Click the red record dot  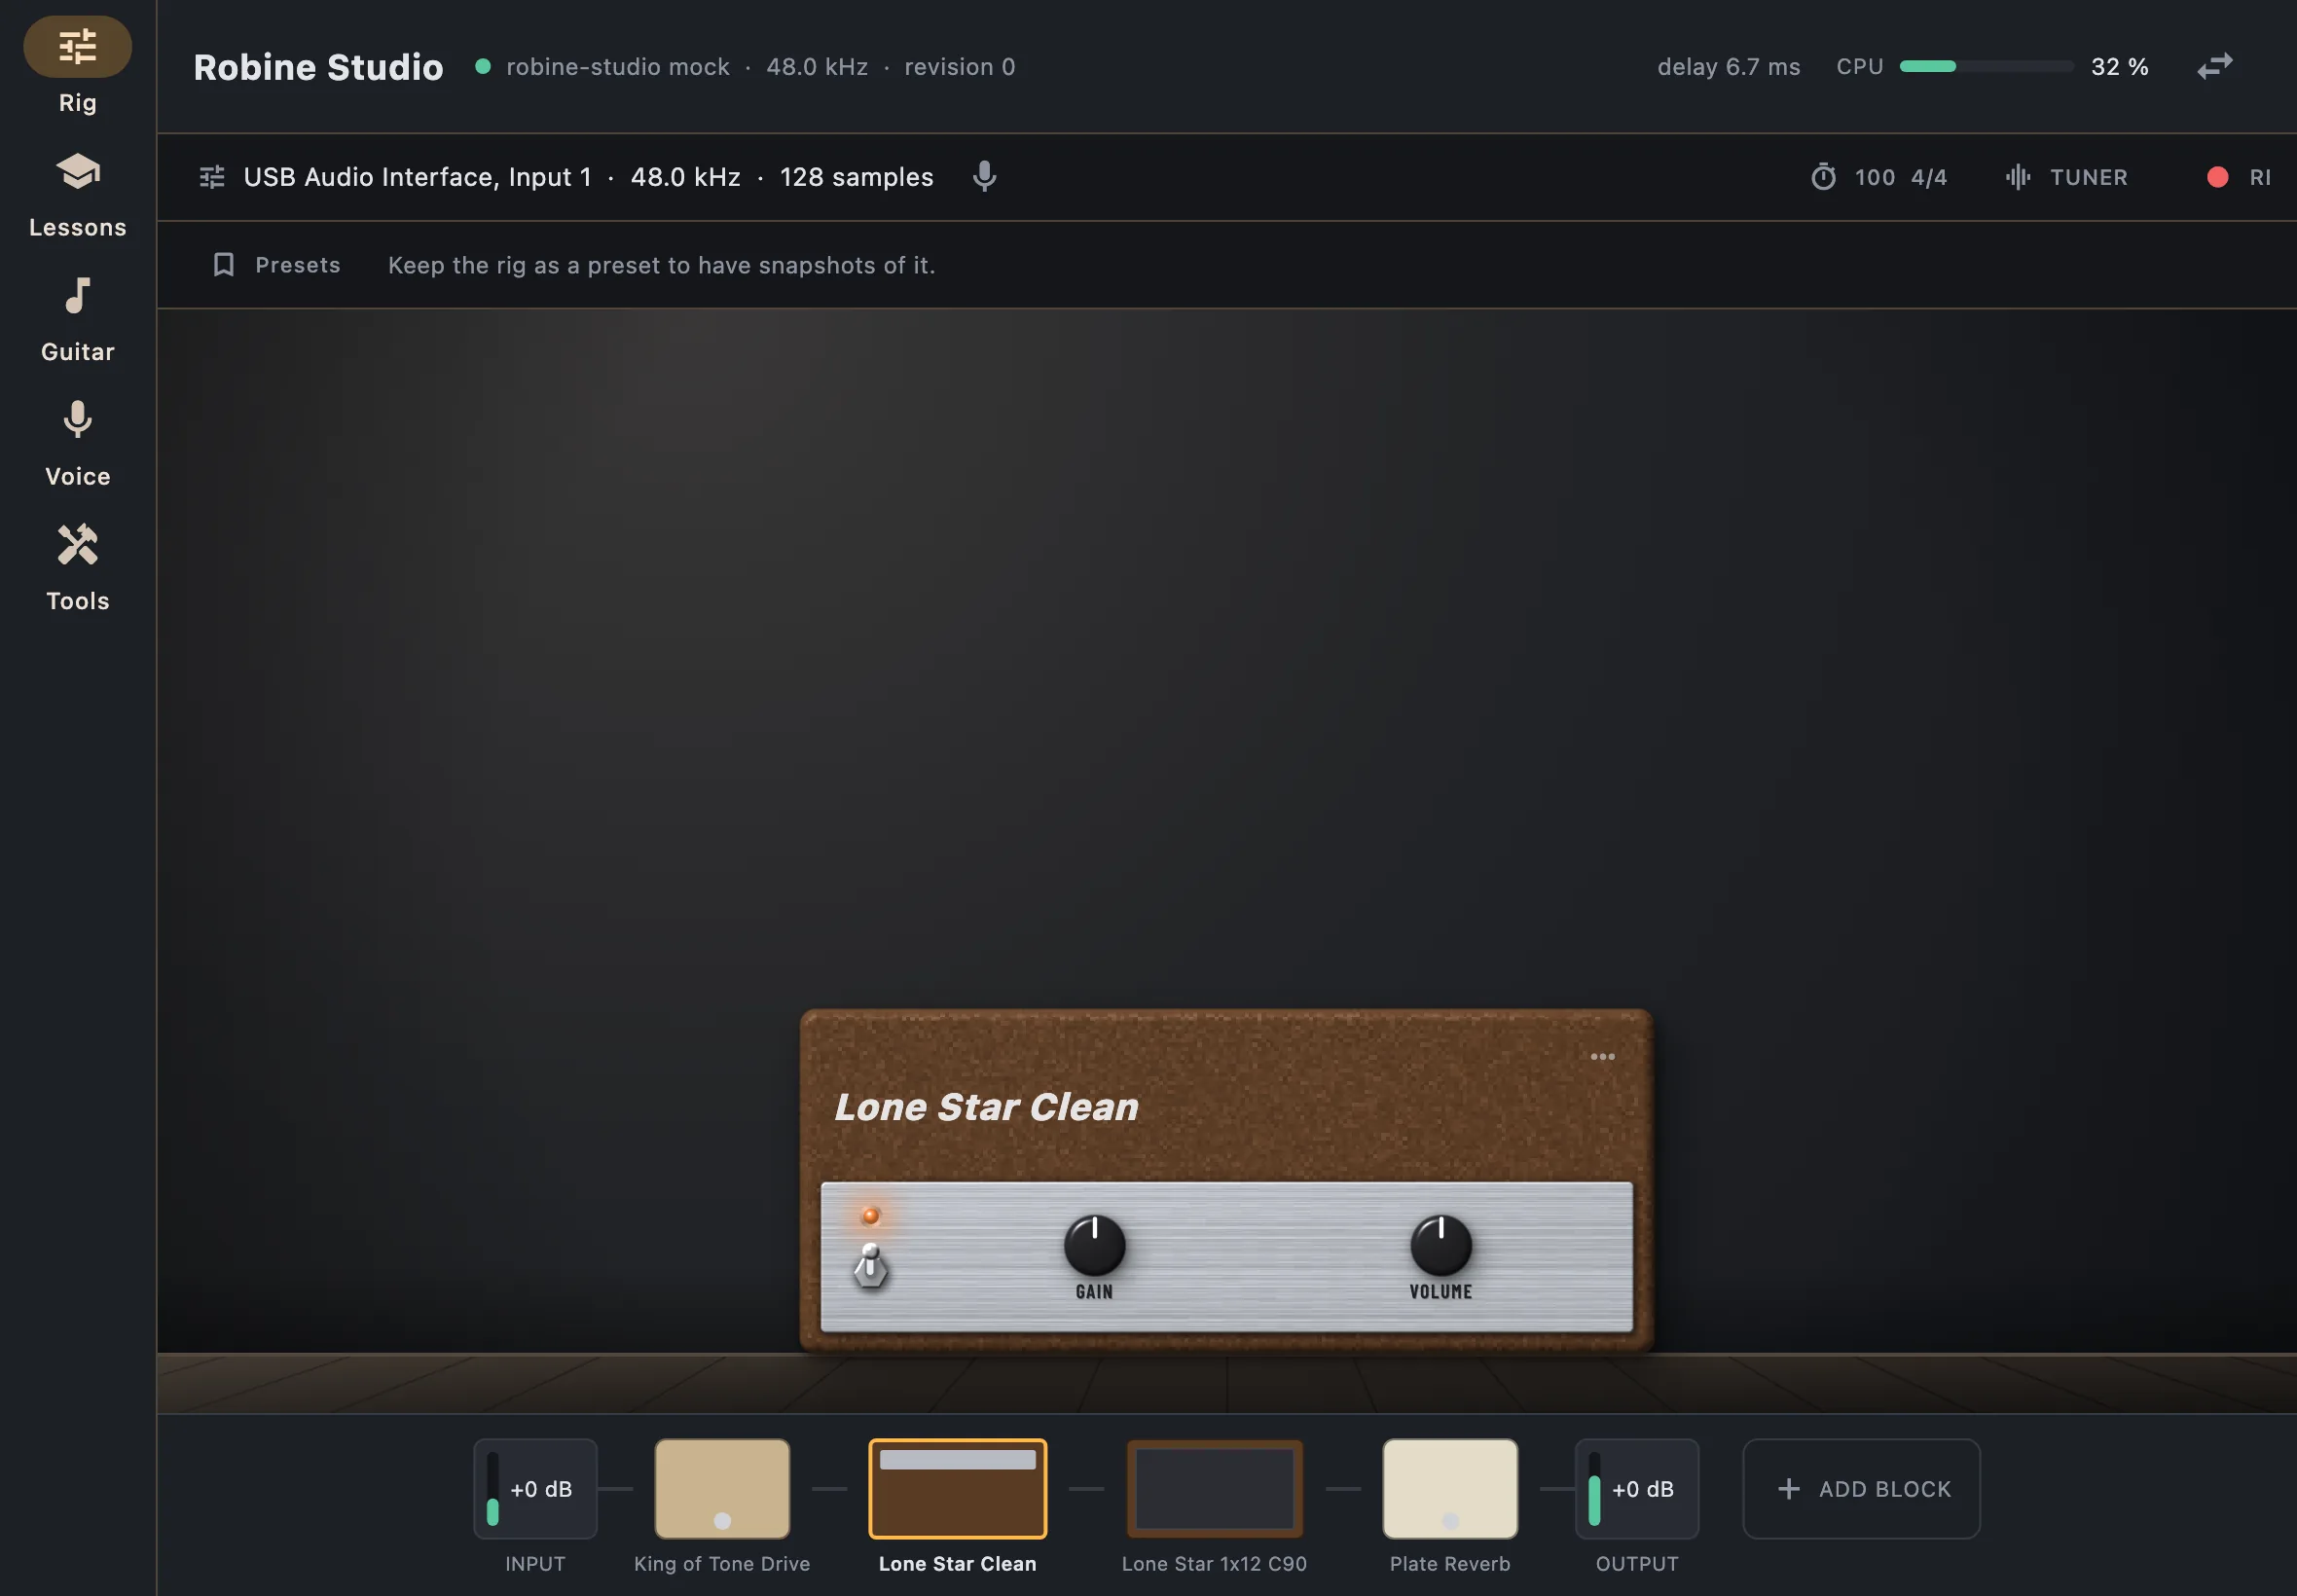tap(2217, 177)
